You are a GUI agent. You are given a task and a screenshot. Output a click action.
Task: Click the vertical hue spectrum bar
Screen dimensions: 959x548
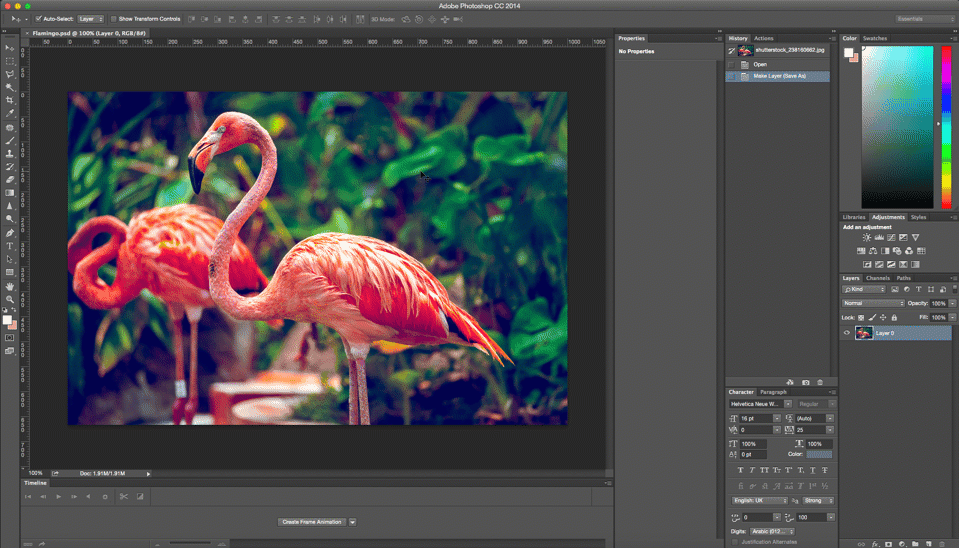[x=947, y=125]
